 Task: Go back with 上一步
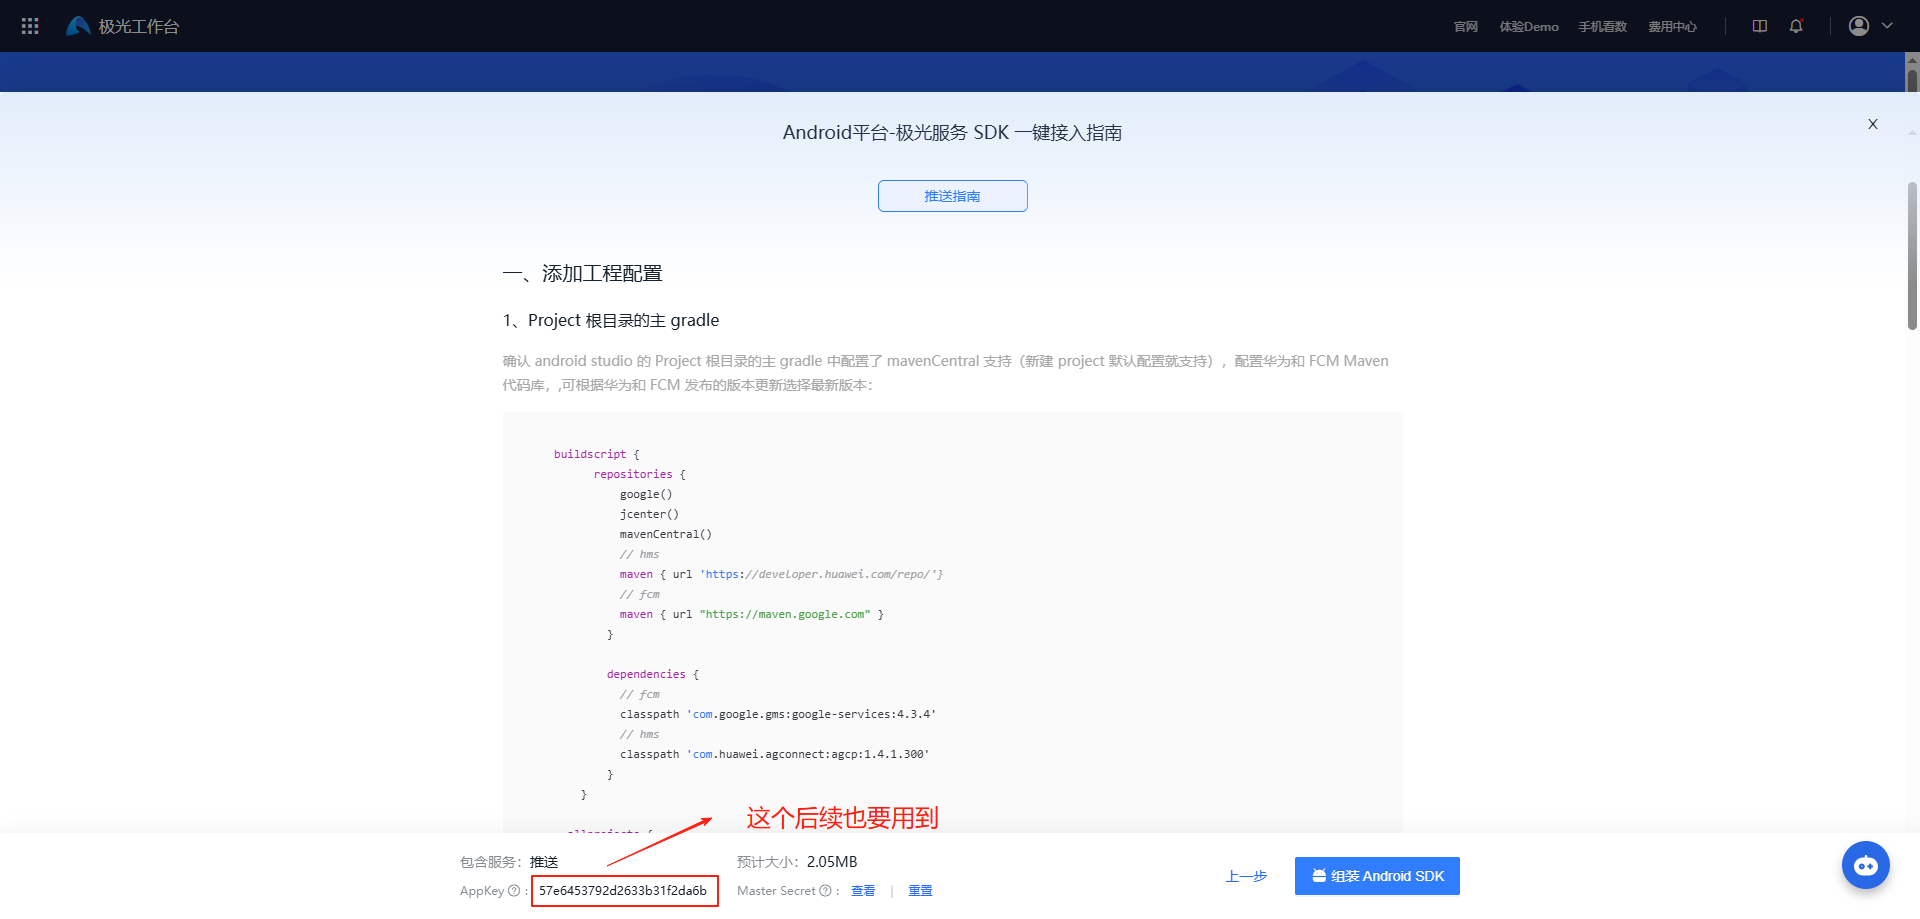[x=1247, y=877]
